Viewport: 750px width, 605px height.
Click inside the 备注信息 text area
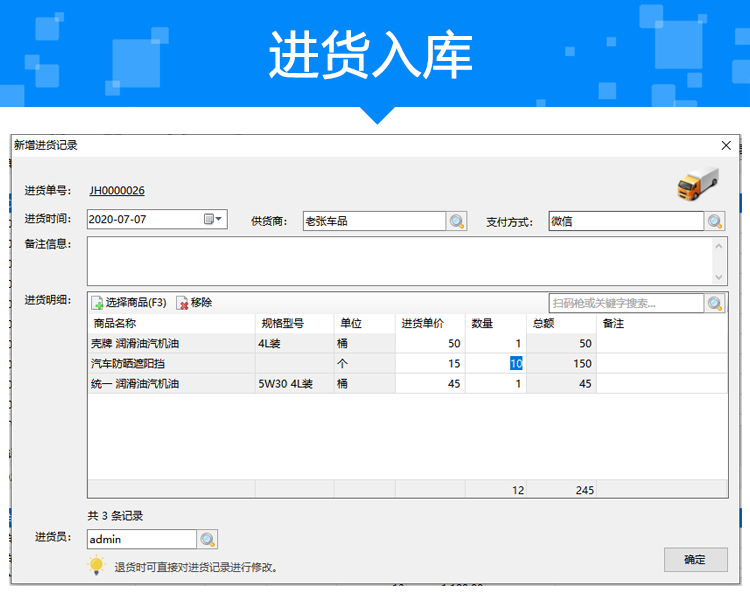click(399, 261)
